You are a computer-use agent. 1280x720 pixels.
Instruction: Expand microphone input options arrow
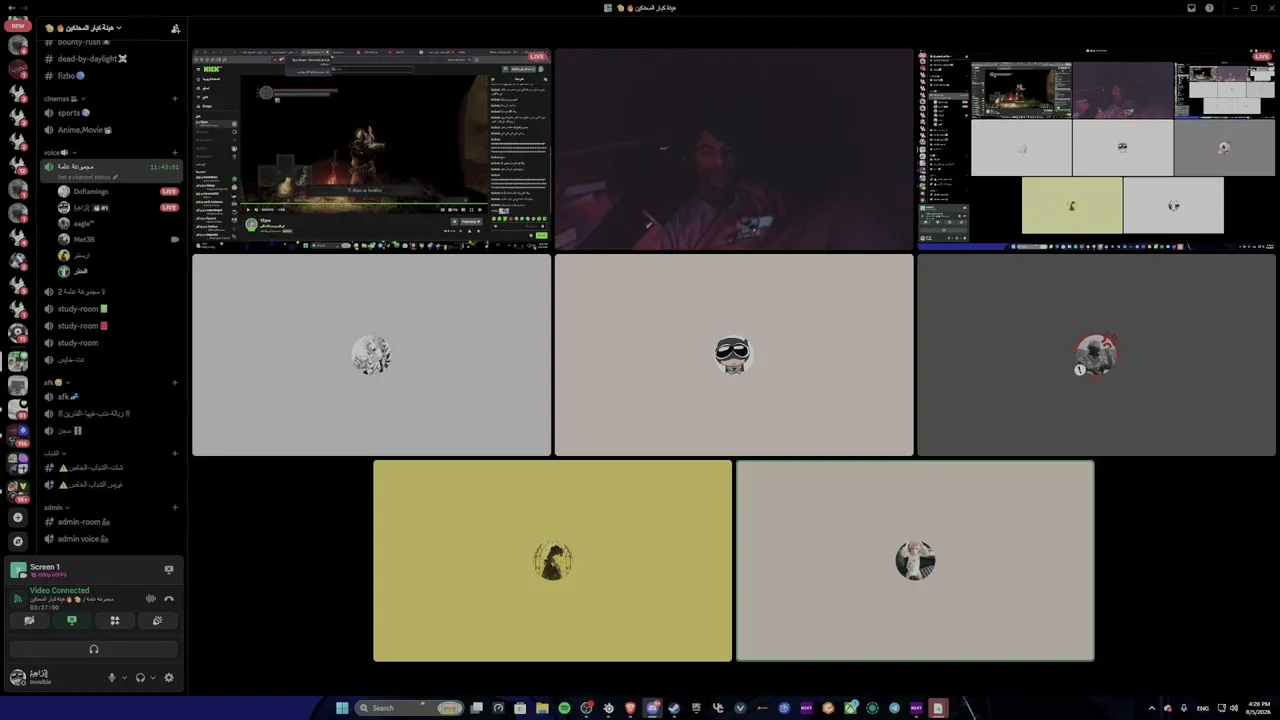pyautogui.click(x=124, y=677)
